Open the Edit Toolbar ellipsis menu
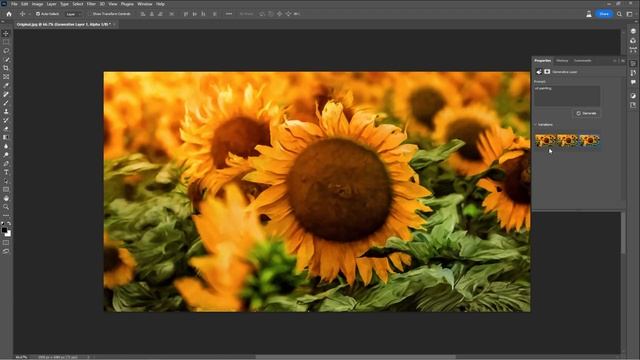Image resolution: width=640 pixels, height=360 pixels. (x=6, y=215)
